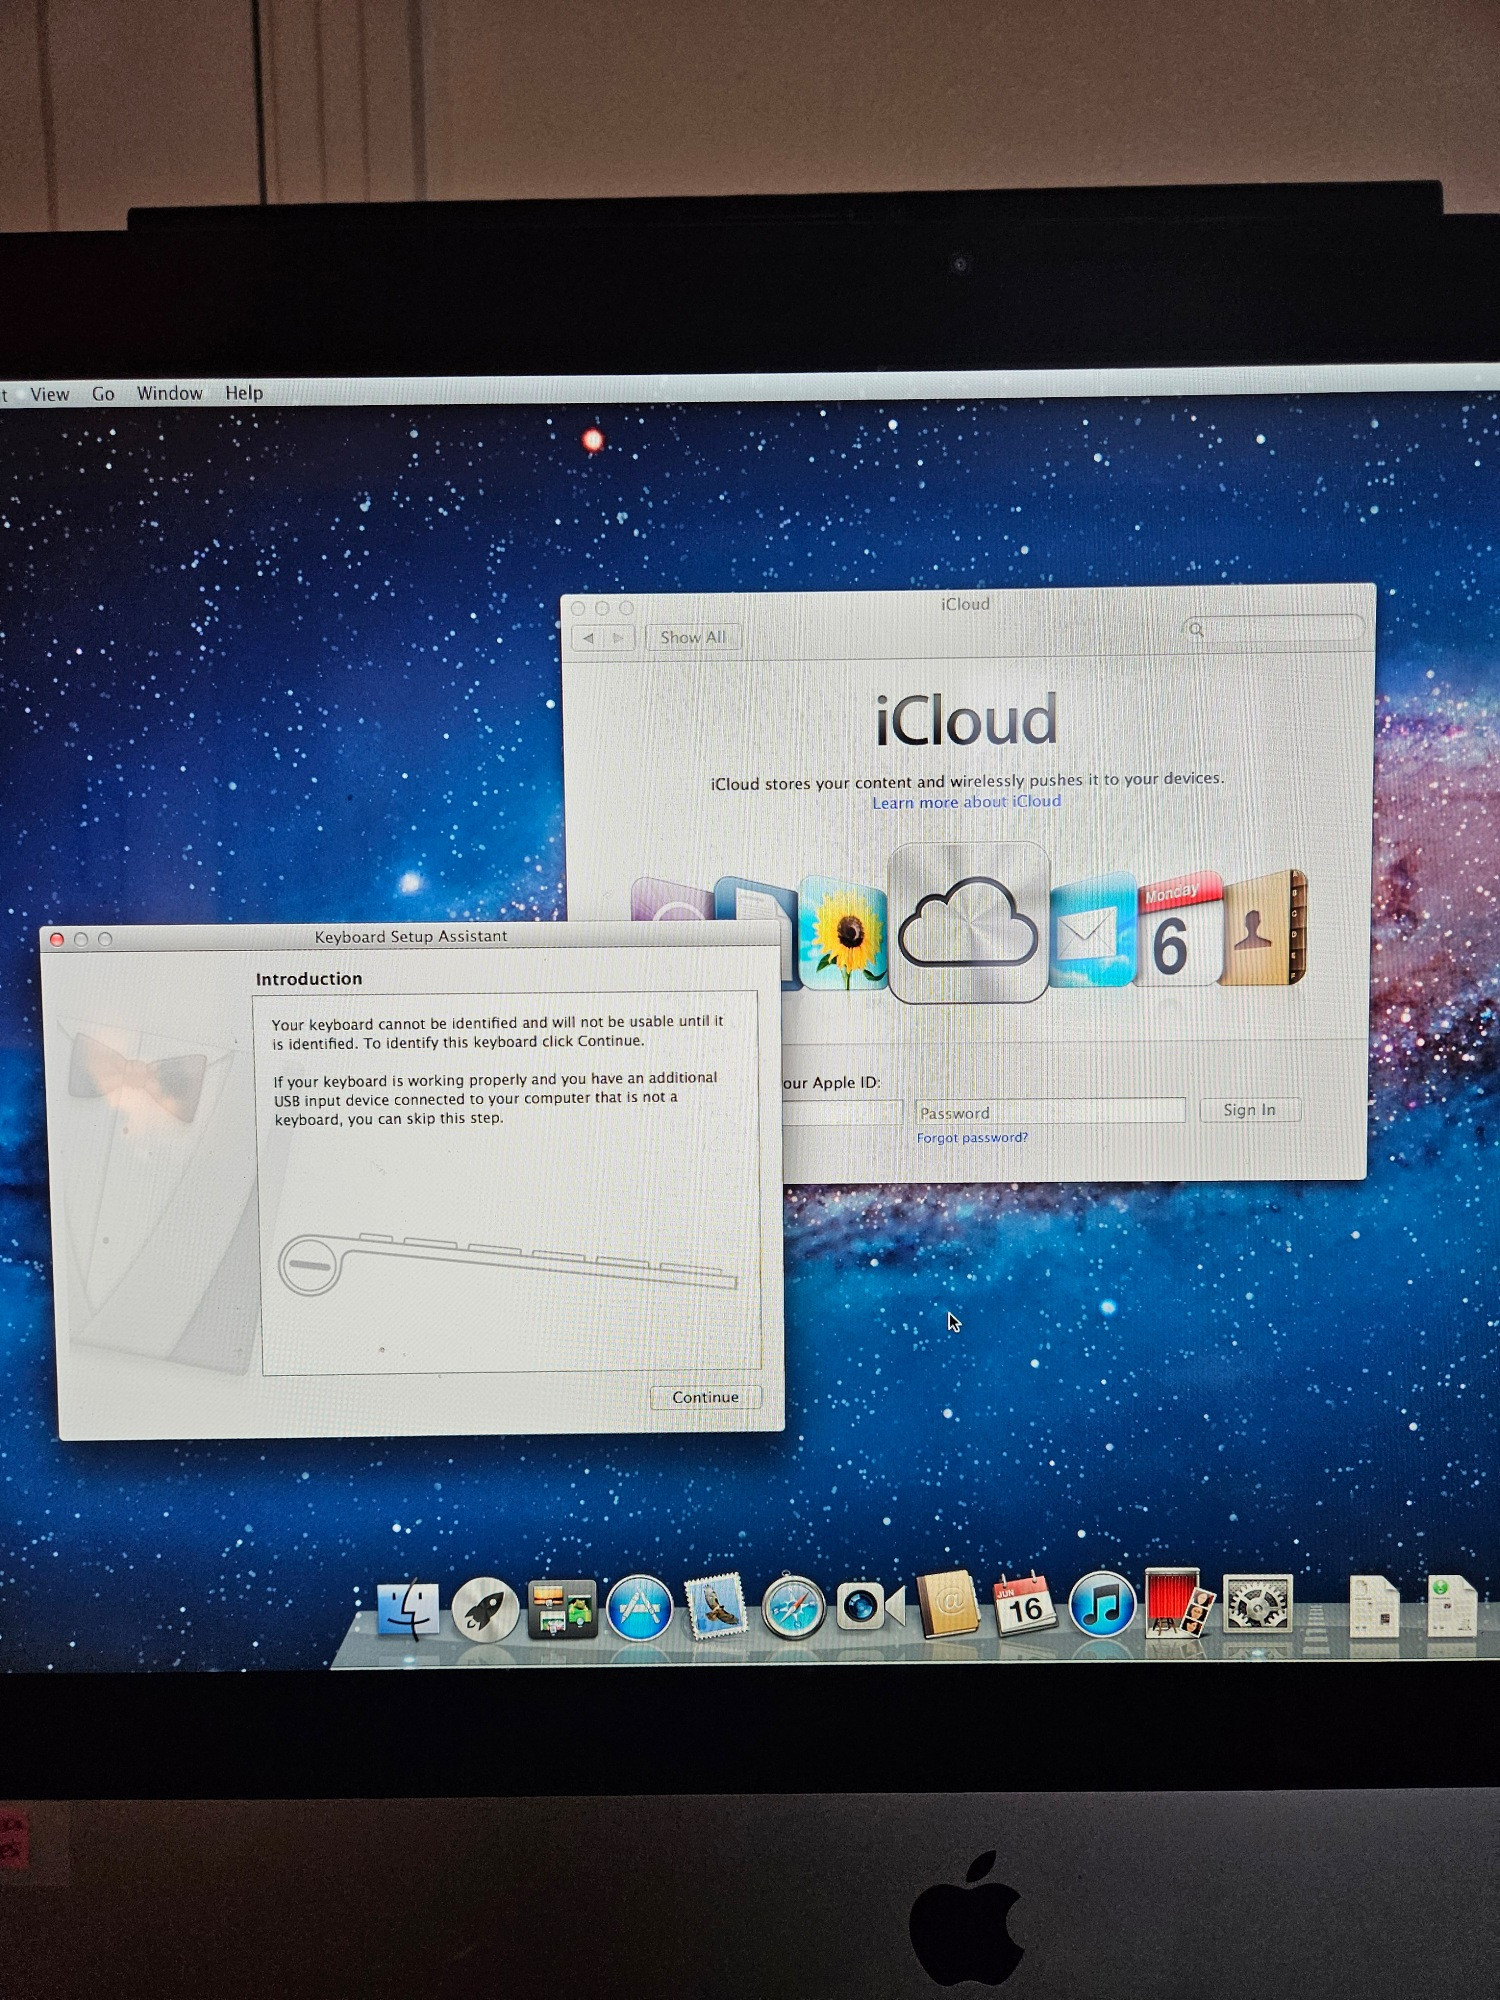The height and width of the screenshot is (2000, 1500).
Task: Open the View menu
Action: (50, 394)
